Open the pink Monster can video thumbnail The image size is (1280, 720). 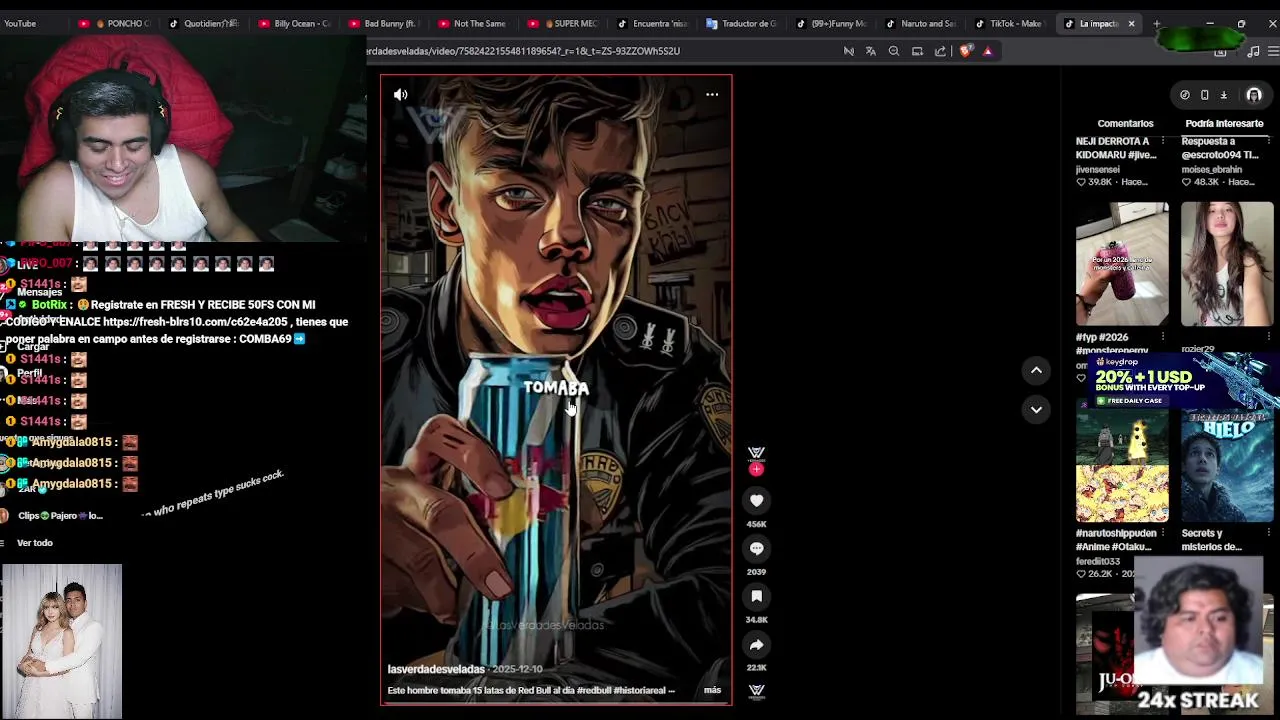[1122, 265]
